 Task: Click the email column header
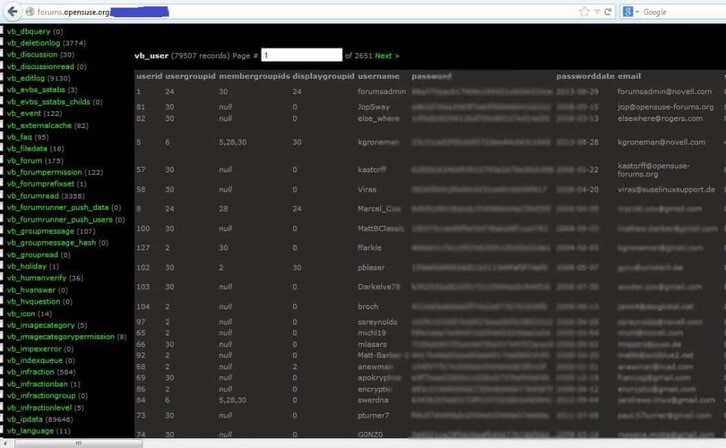click(x=629, y=76)
